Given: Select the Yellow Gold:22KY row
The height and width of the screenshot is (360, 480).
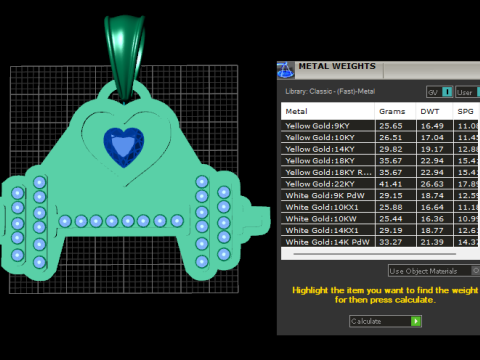Looking at the screenshot, I should pyautogui.click(x=380, y=184).
